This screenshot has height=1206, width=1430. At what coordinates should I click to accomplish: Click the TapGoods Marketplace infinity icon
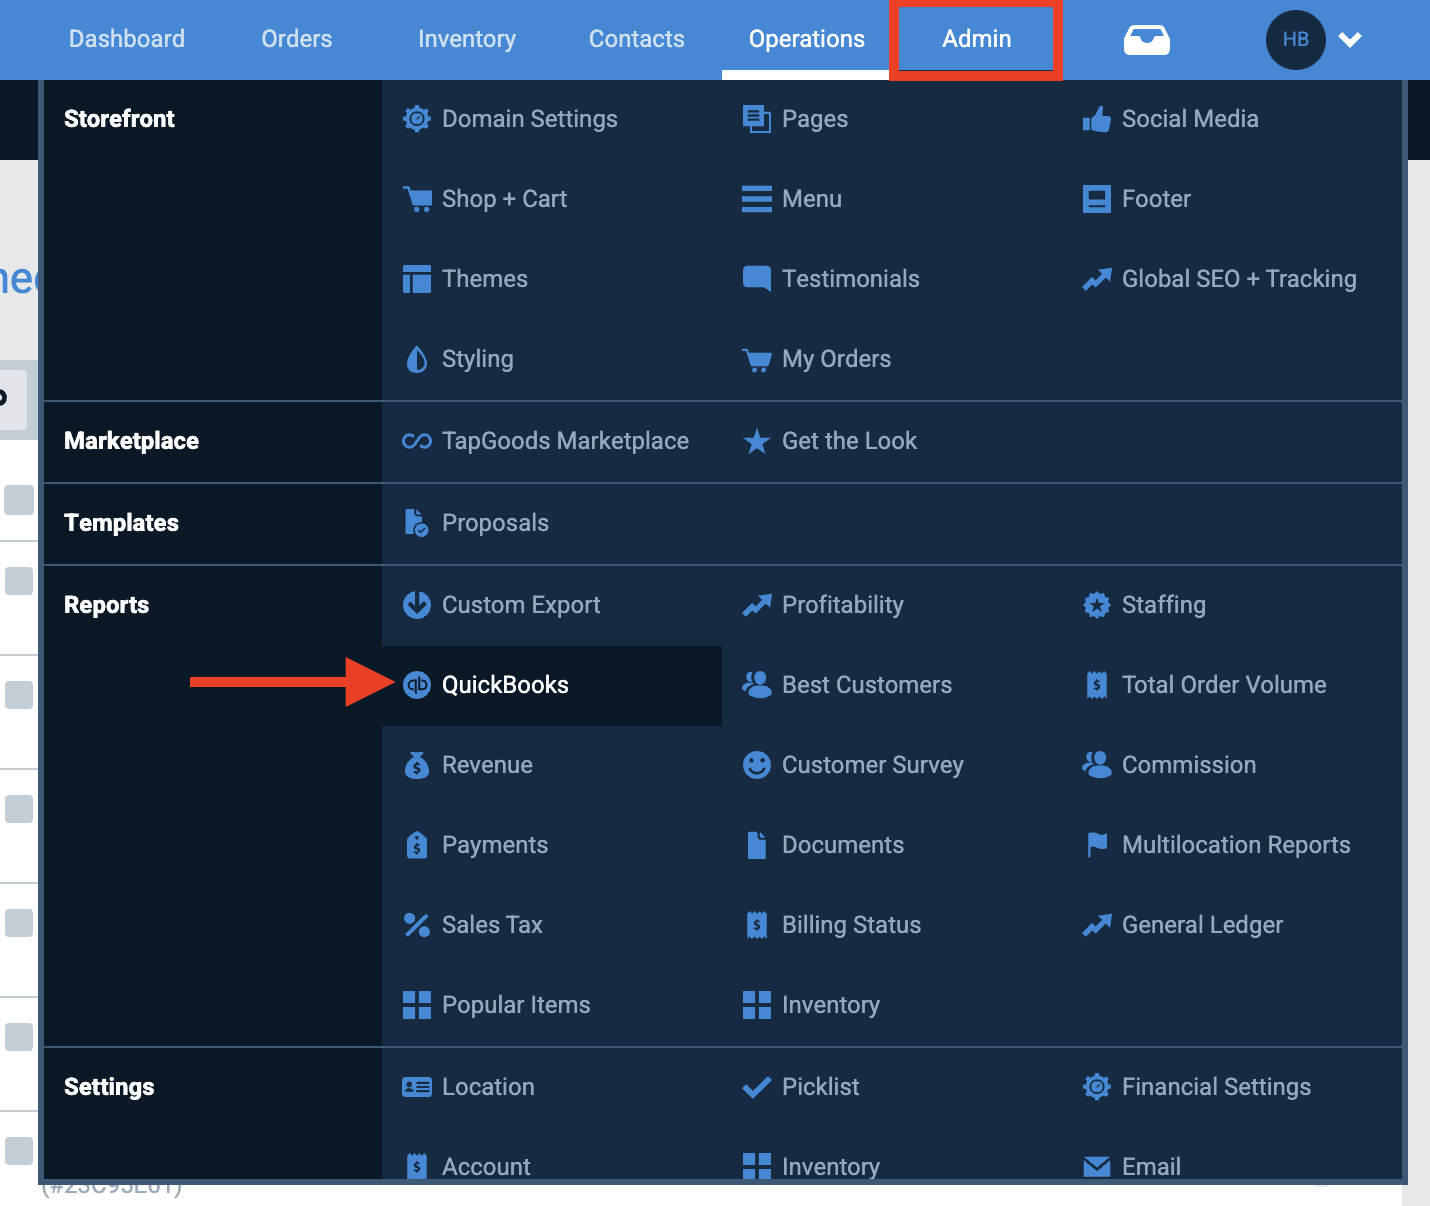(417, 441)
